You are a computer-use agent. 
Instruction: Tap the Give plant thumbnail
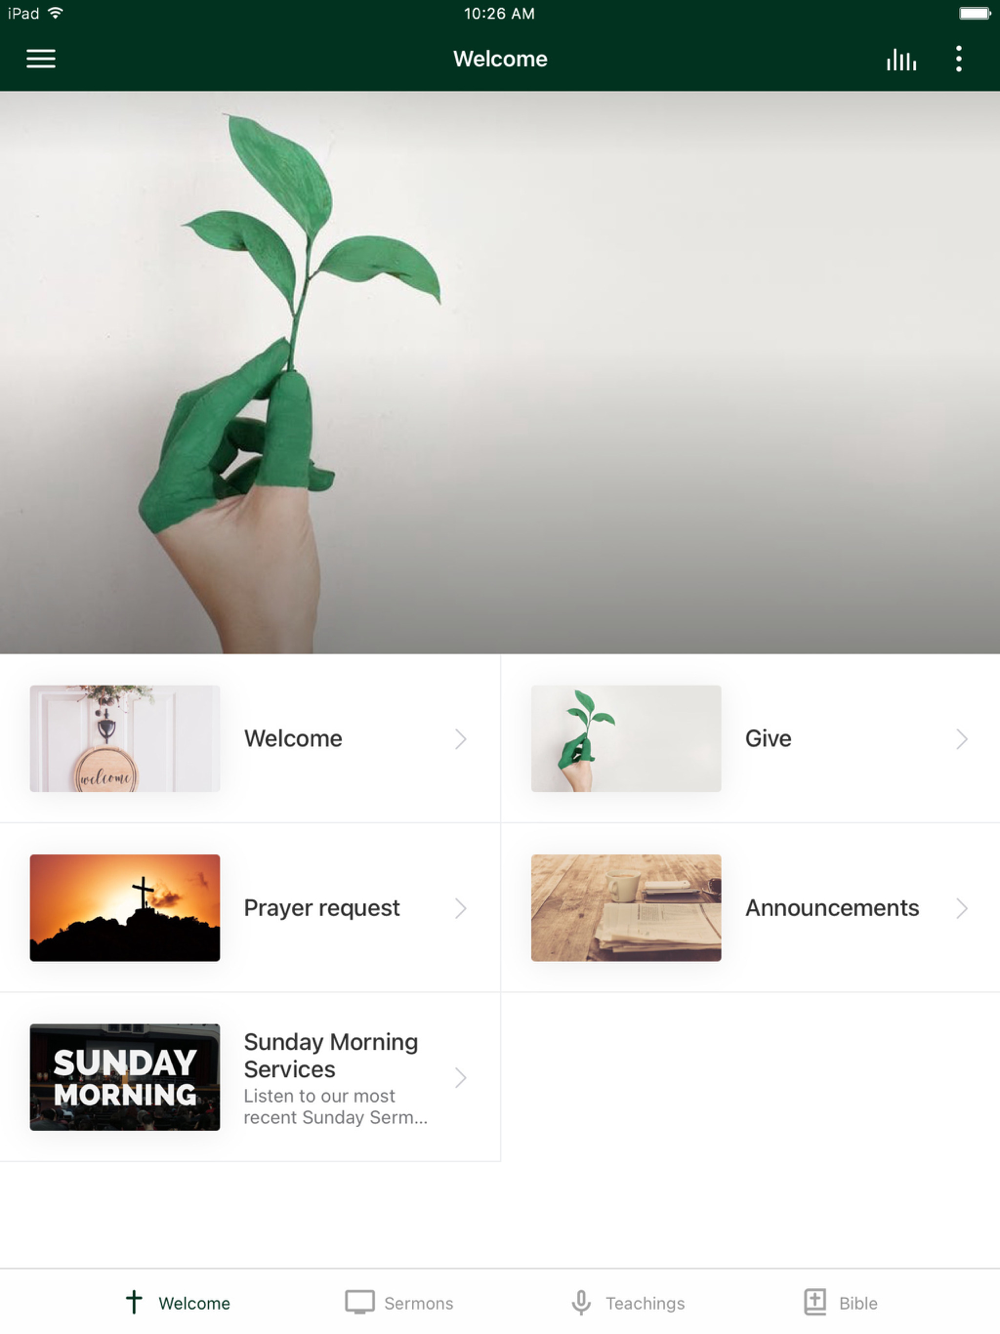626,739
